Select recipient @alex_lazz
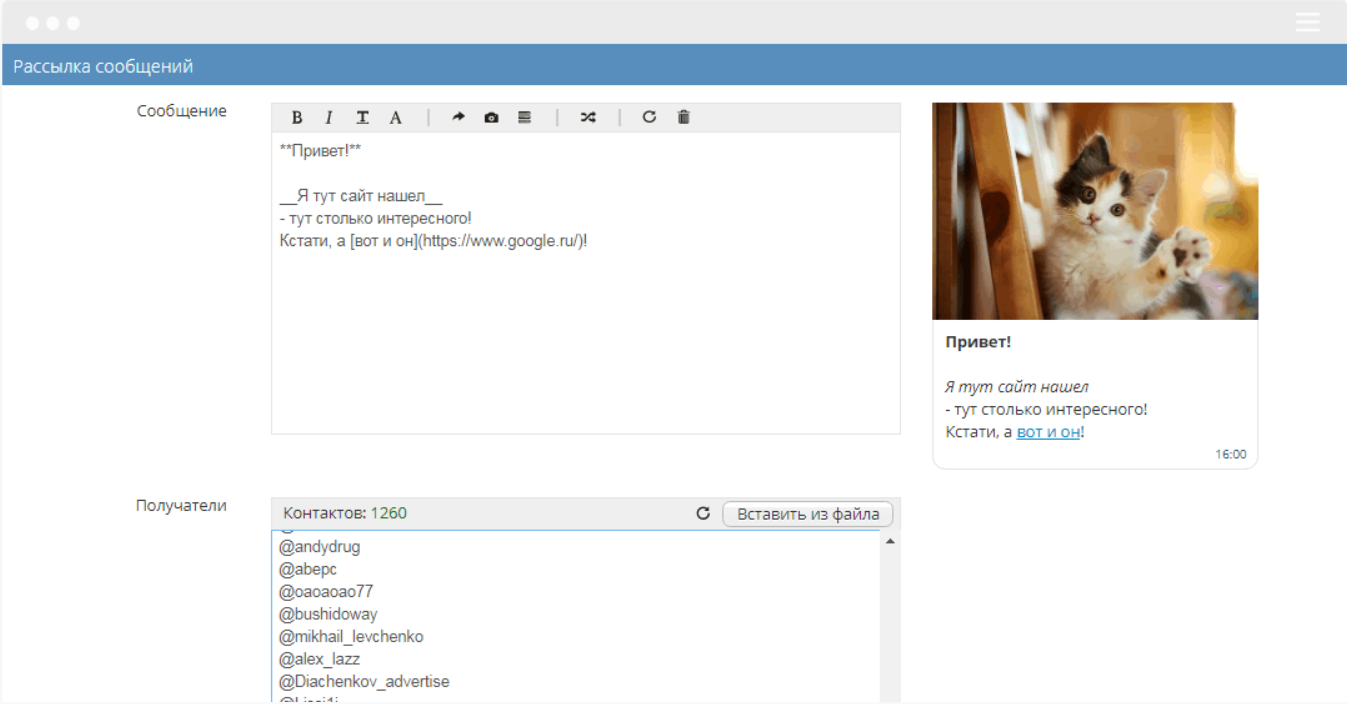The height and width of the screenshot is (704, 1347). pos(319,659)
